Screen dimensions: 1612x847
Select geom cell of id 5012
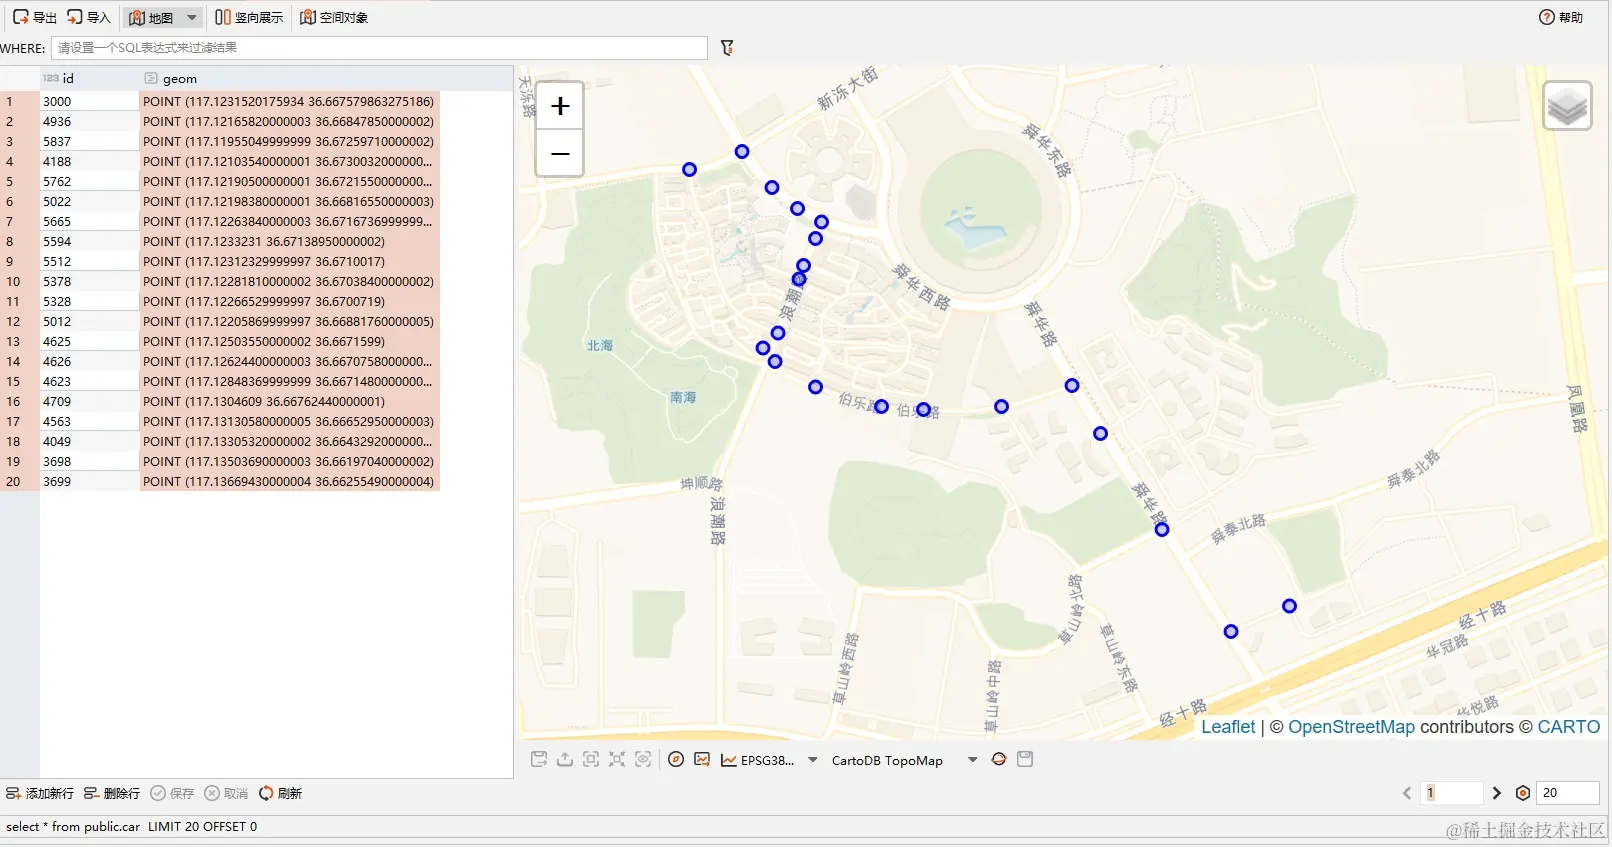pyautogui.click(x=289, y=321)
